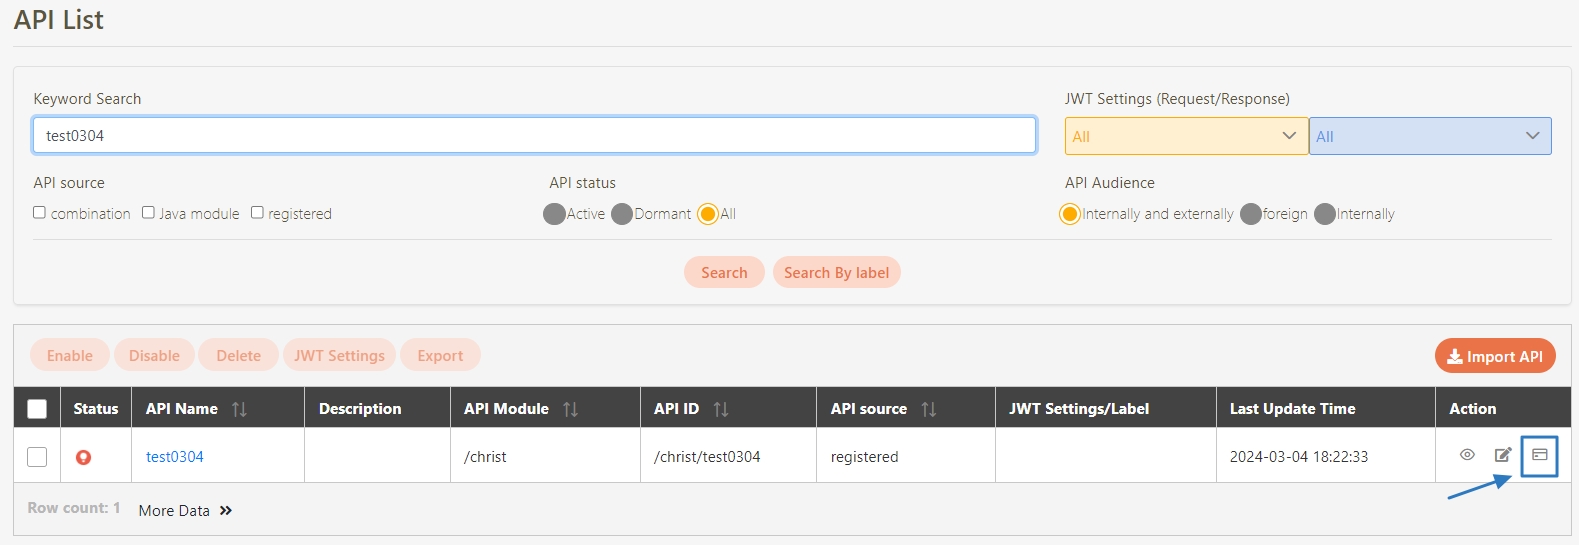This screenshot has height=545, width=1579.
Task: Click the Import API button
Action: point(1494,356)
